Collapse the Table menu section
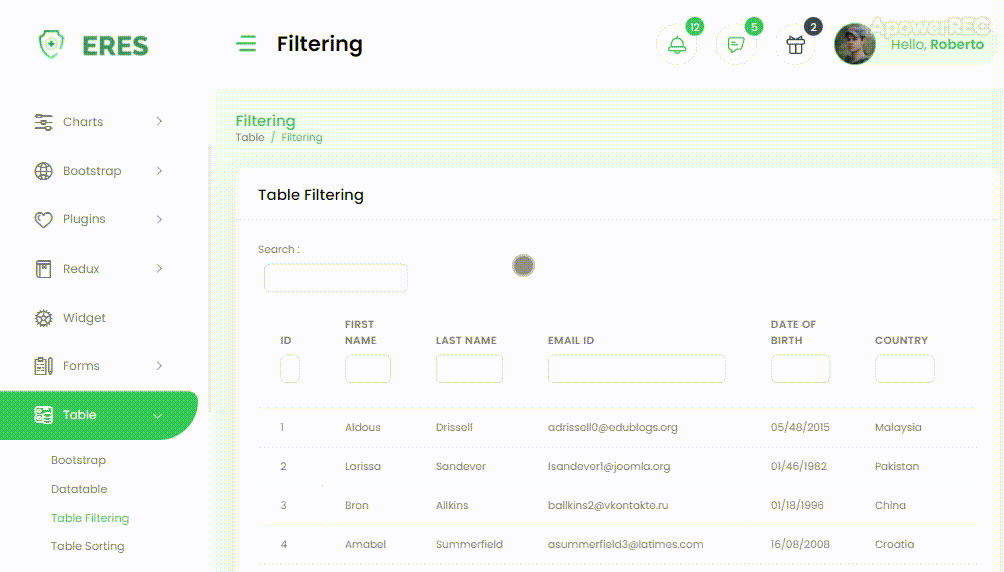Image resolution: width=1004 pixels, height=572 pixels. click(x=158, y=415)
